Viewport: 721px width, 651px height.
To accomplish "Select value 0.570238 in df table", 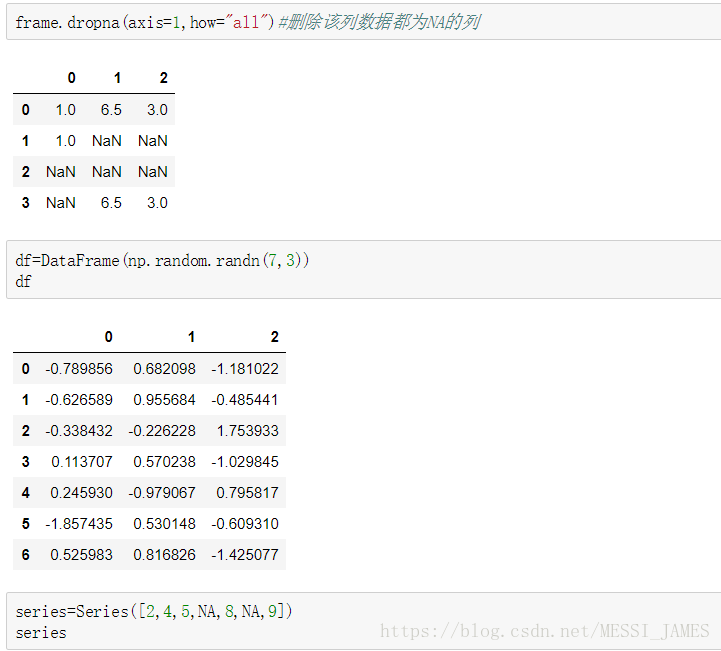I will coord(164,462).
